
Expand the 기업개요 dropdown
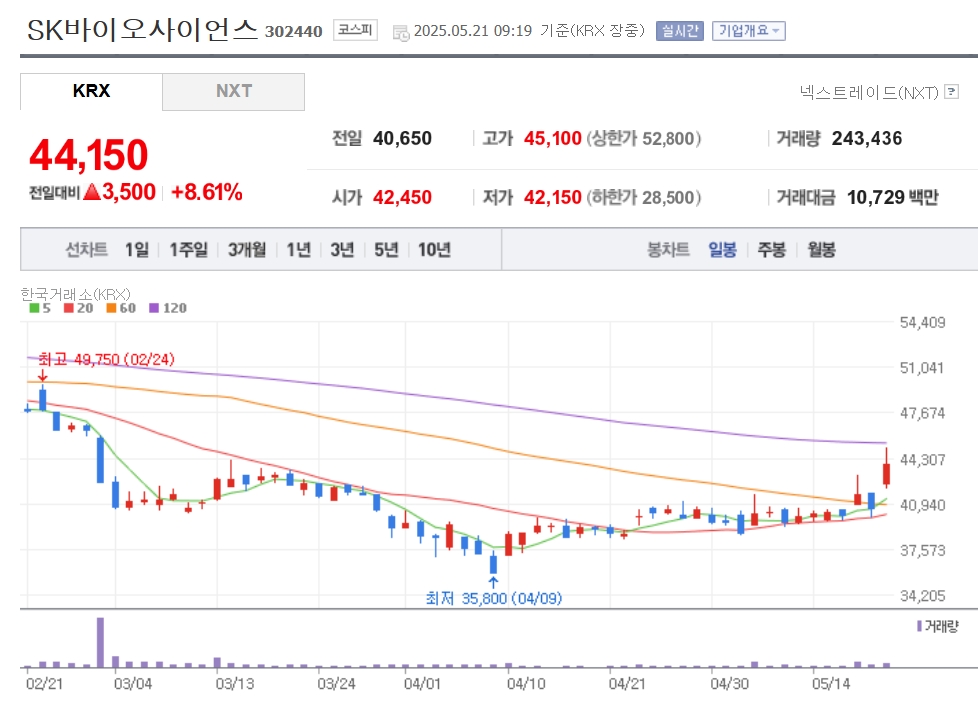click(x=748, y=31)
